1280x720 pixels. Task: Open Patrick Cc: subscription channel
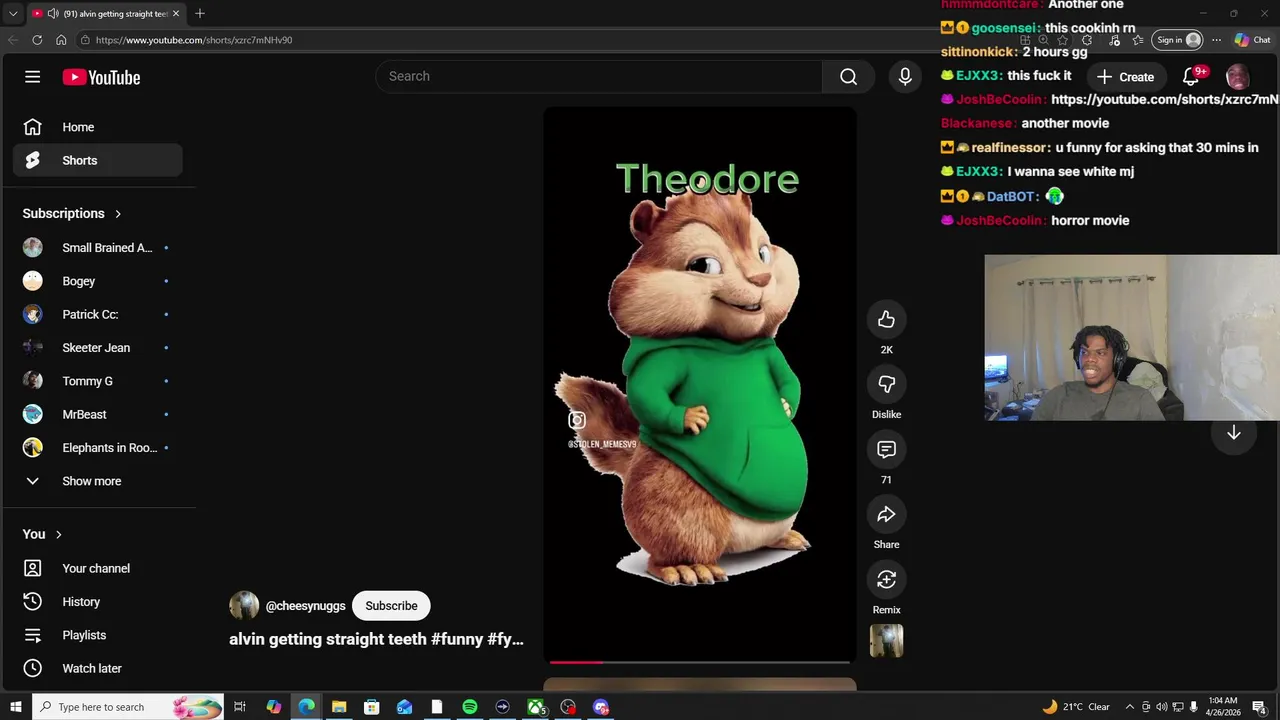(x=98, y=314)
